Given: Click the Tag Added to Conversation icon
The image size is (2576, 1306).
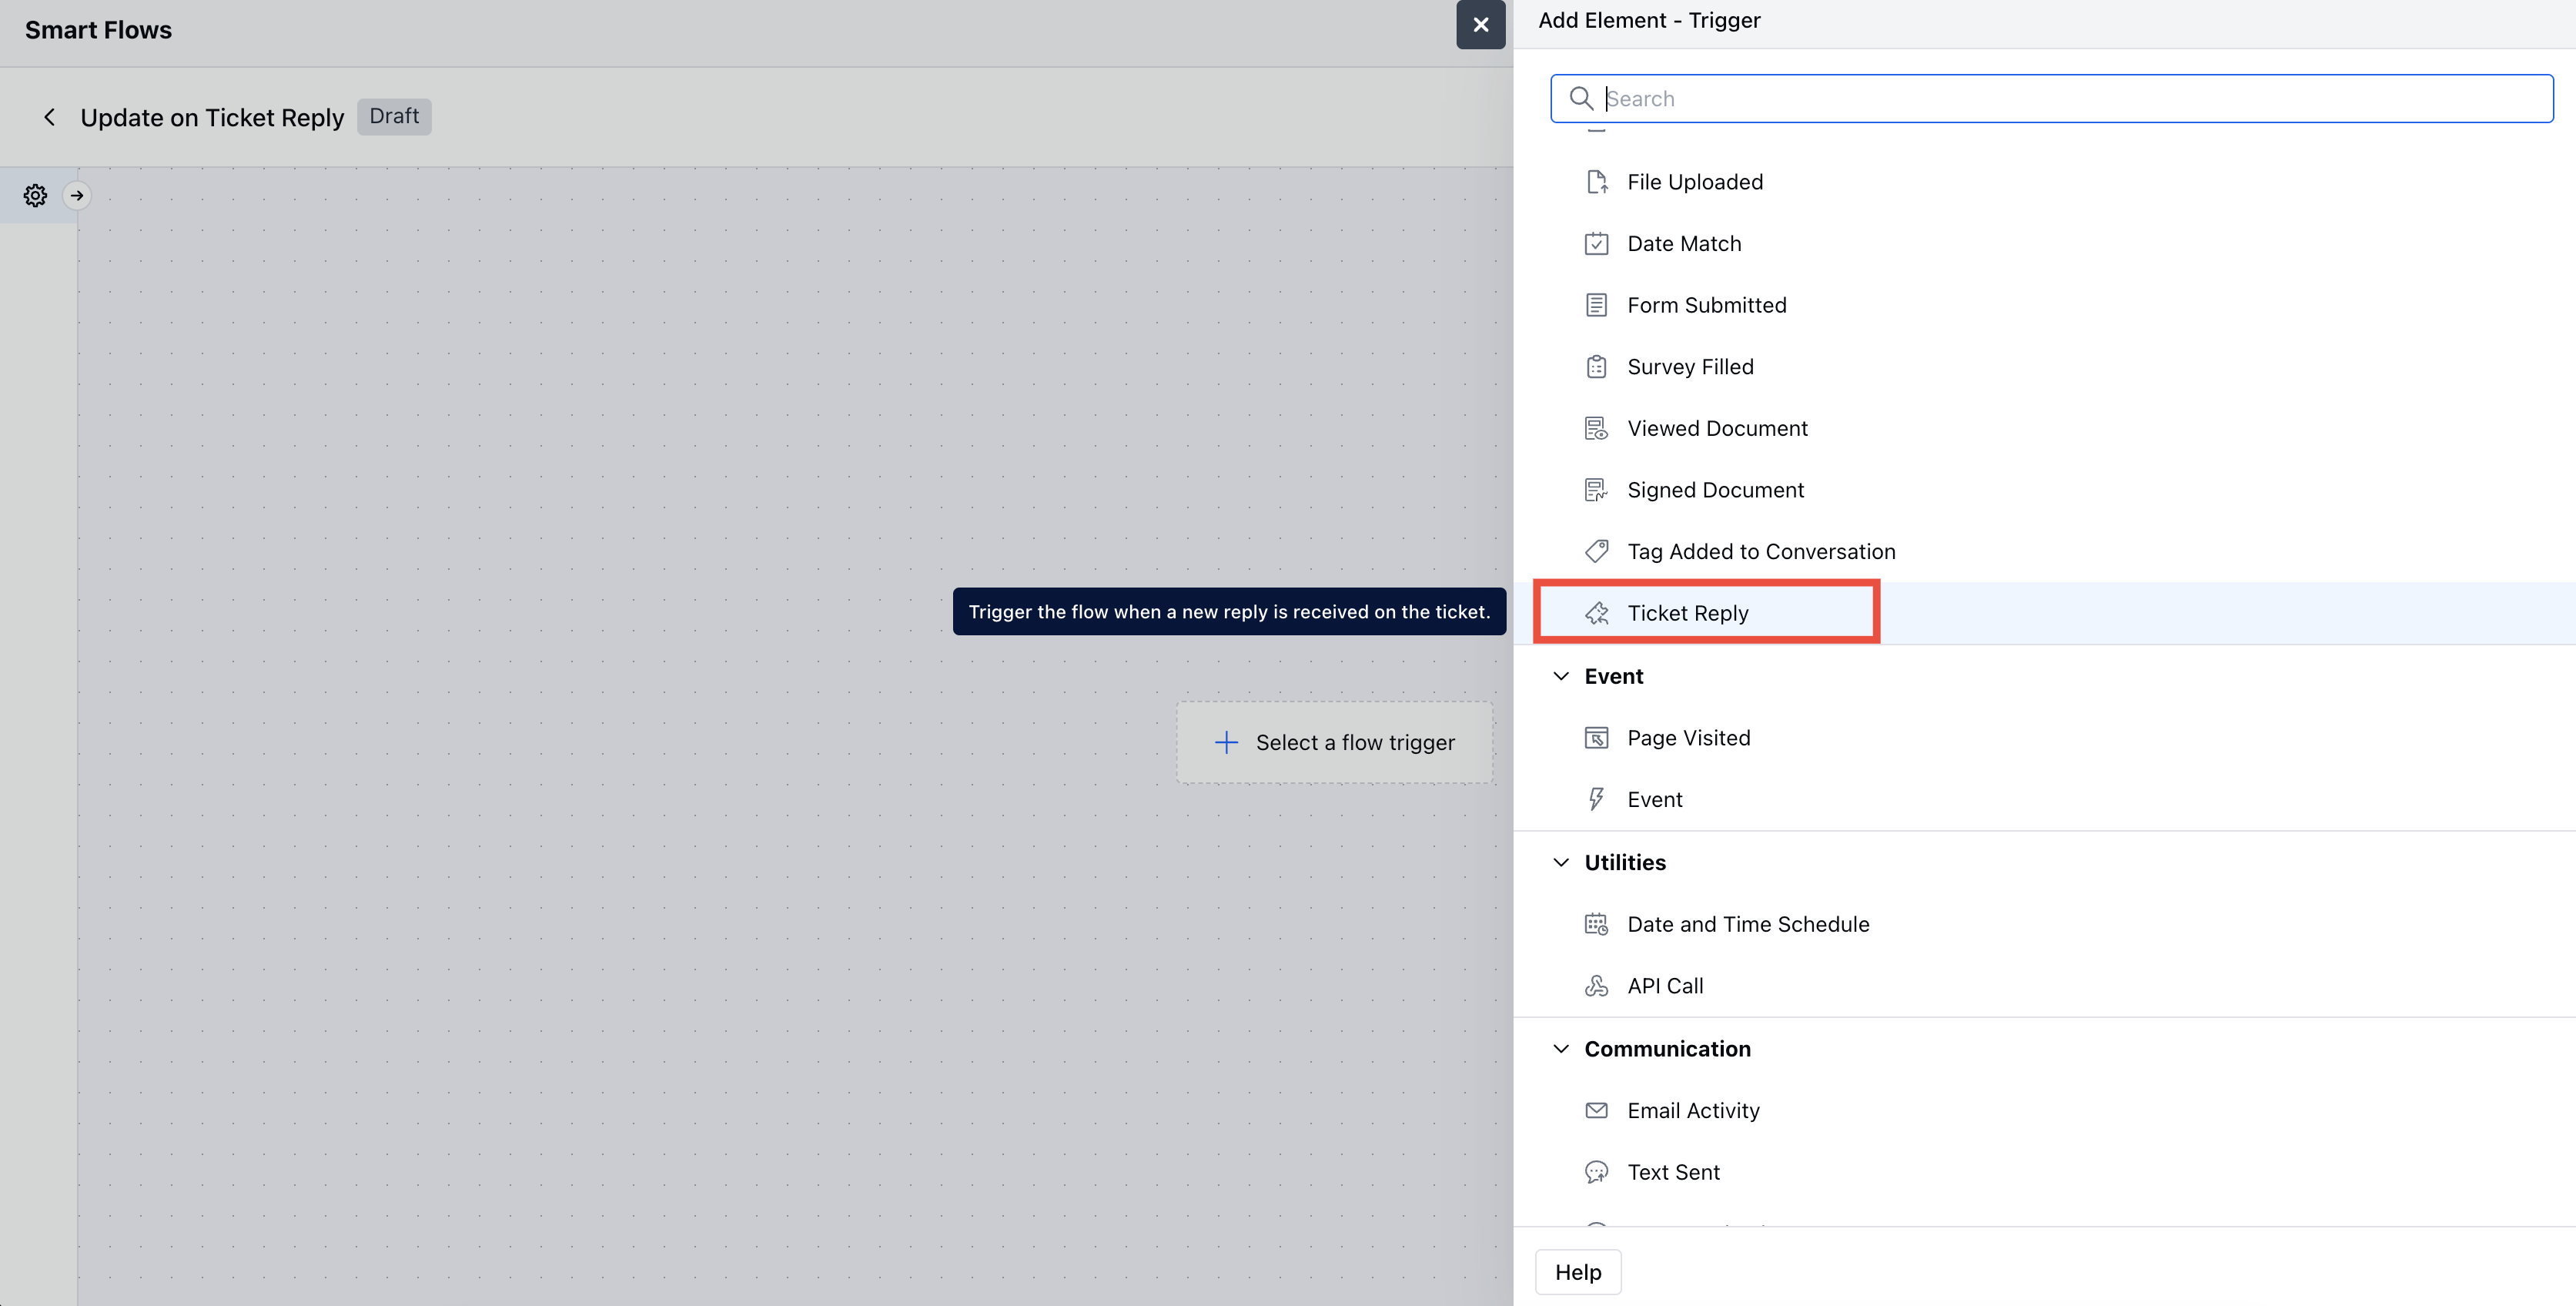Looking at the screenshot, I should [x=1597, y=552].
